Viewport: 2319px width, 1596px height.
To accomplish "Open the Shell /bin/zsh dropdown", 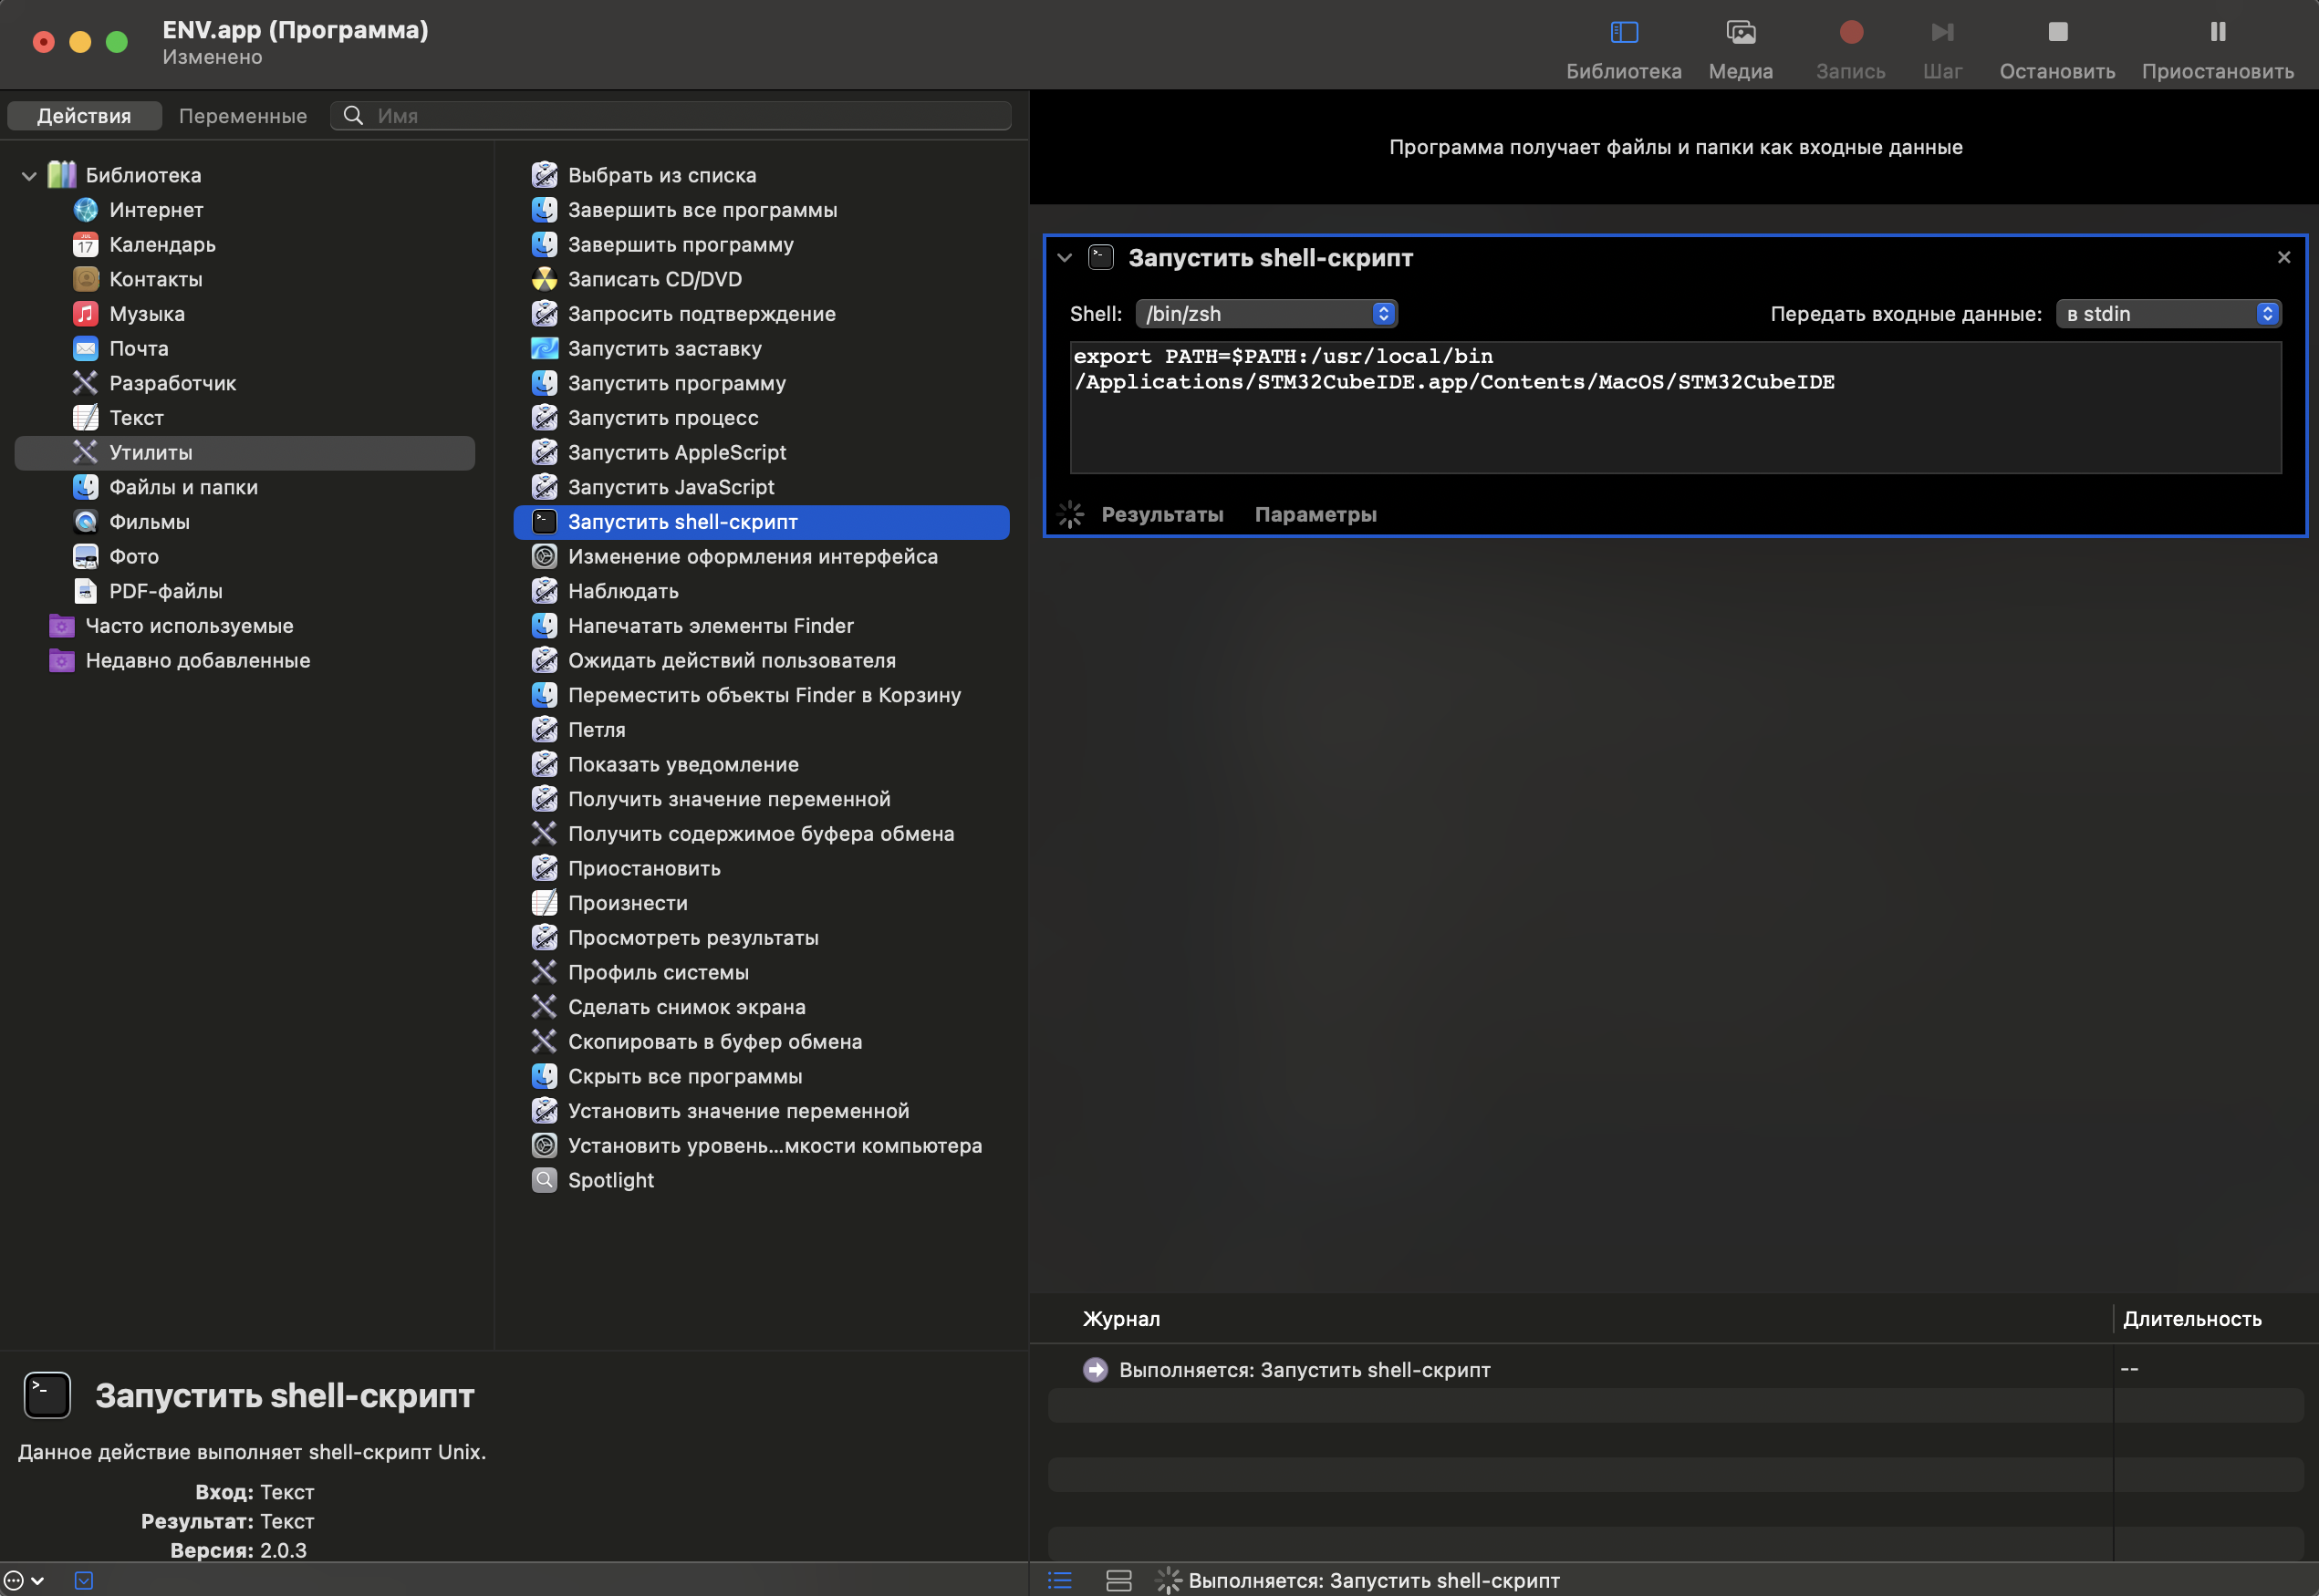I will coord(1265,314).
